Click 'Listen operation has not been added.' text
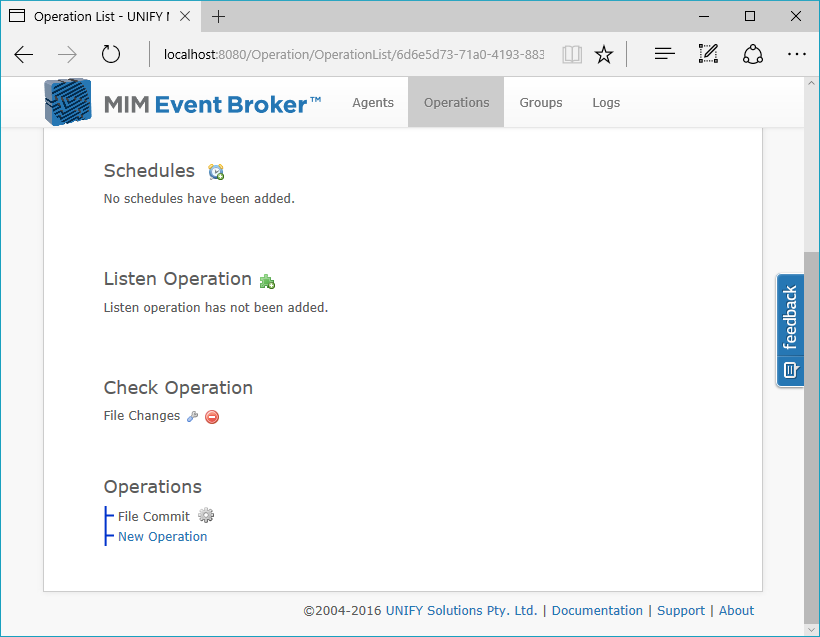This screenshot has height=637, width=820. click(216, 308)
